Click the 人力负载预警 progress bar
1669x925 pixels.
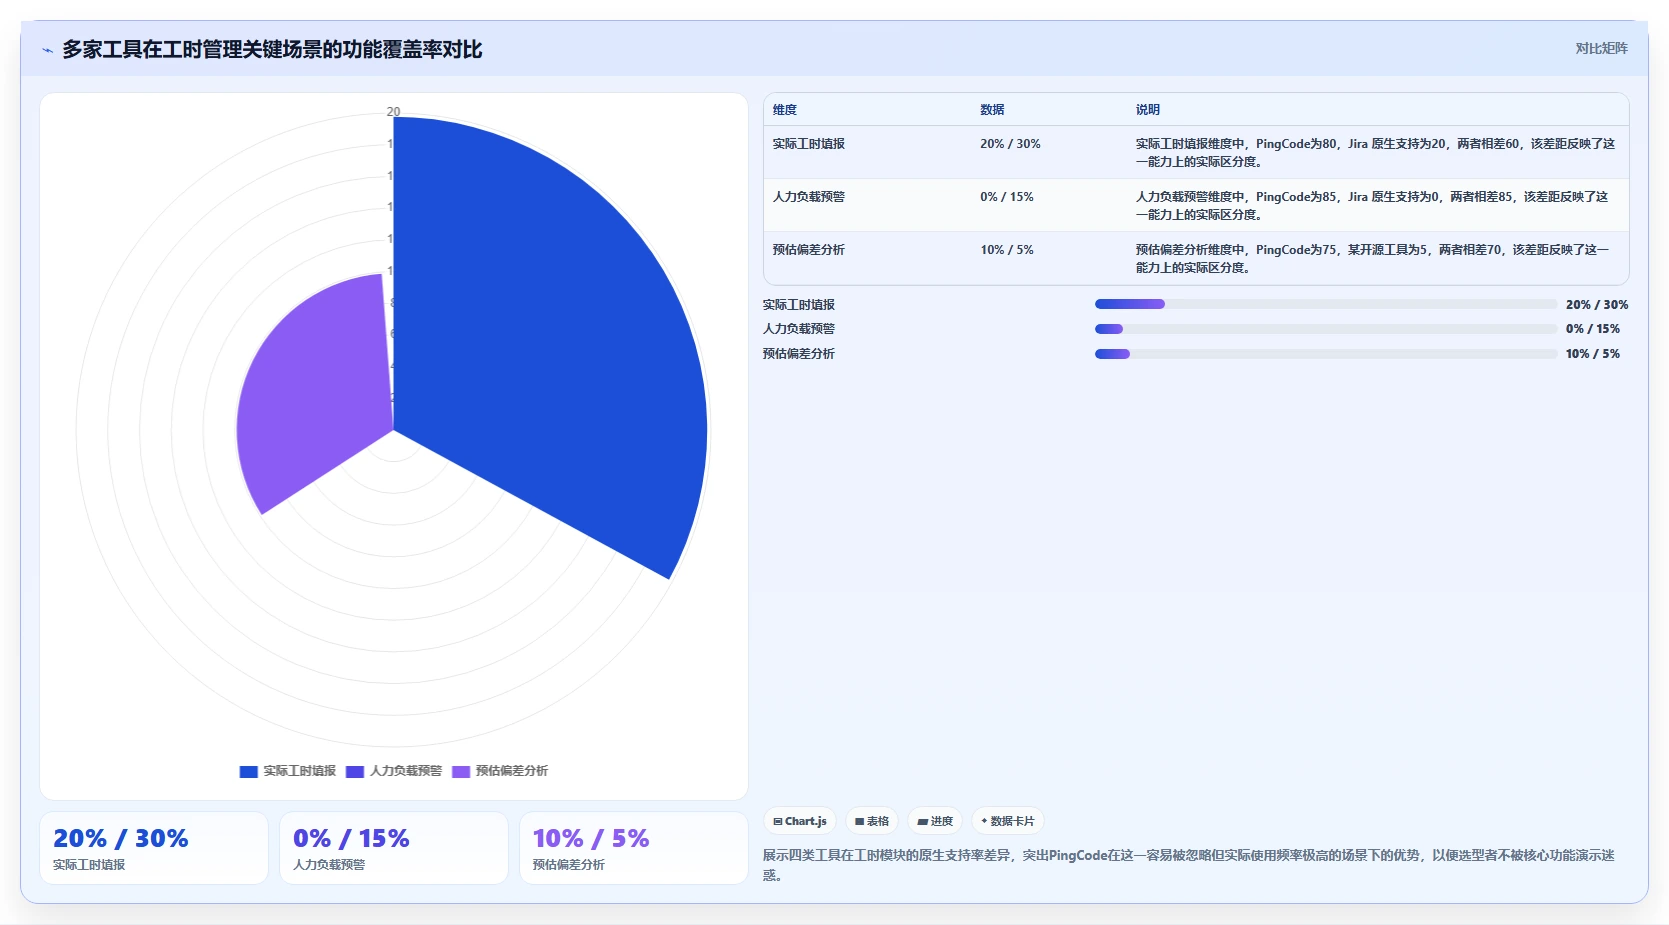[1326, 329]
